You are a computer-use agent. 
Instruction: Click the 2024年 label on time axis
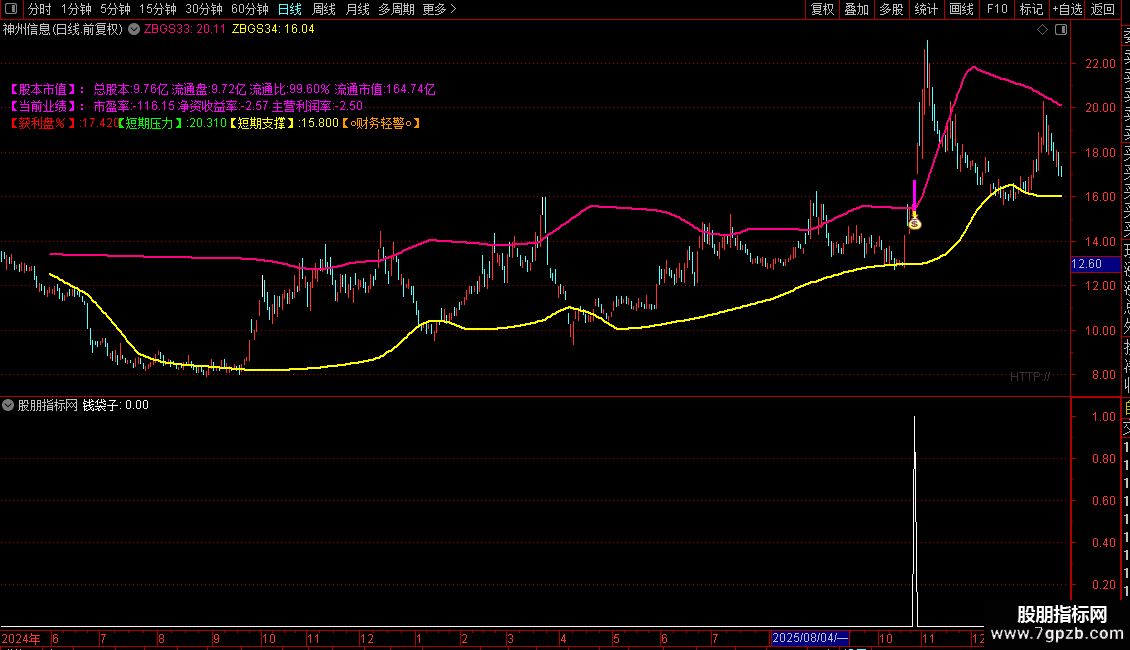[21, 638]
